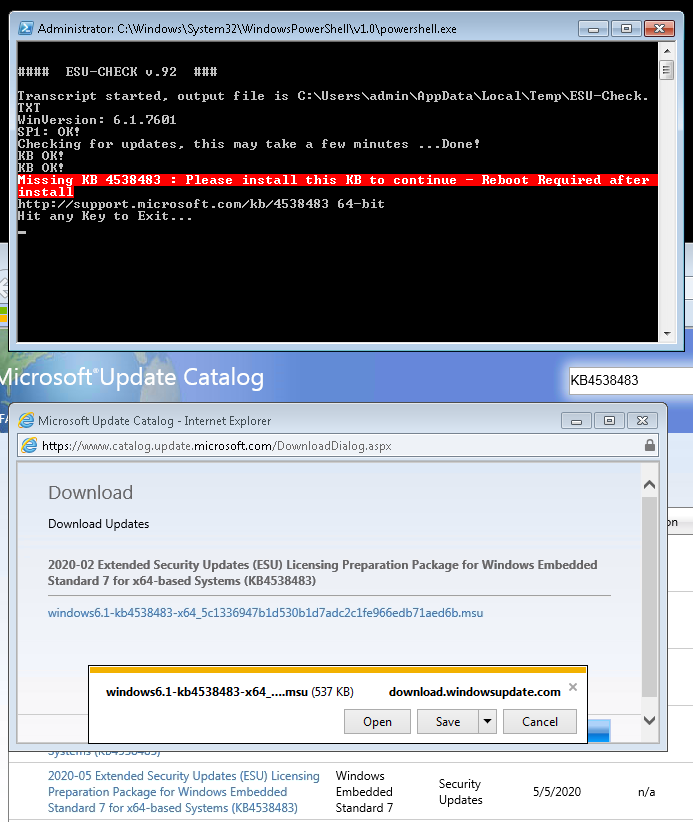Image resolution: width=693 pixels, height=822 pixels.
Task: Click the down arrow on PowerShell scrollbar
Action: coord(667,333)
